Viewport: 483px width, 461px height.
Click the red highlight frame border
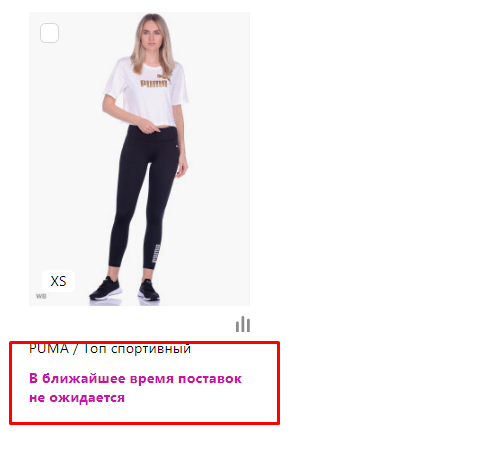click(144, 423)
